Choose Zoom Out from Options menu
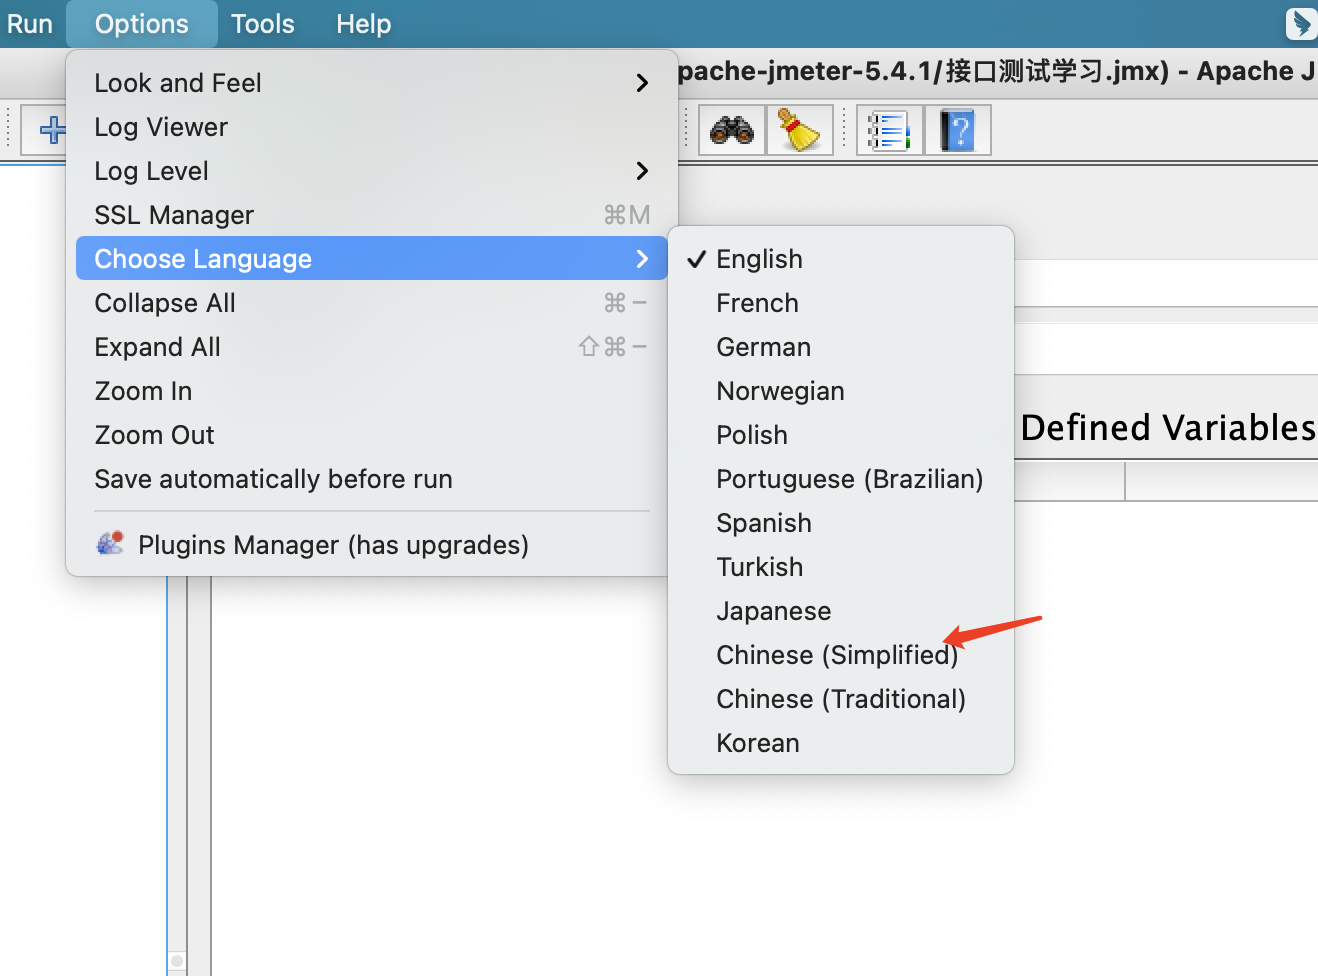 (372, 435)
